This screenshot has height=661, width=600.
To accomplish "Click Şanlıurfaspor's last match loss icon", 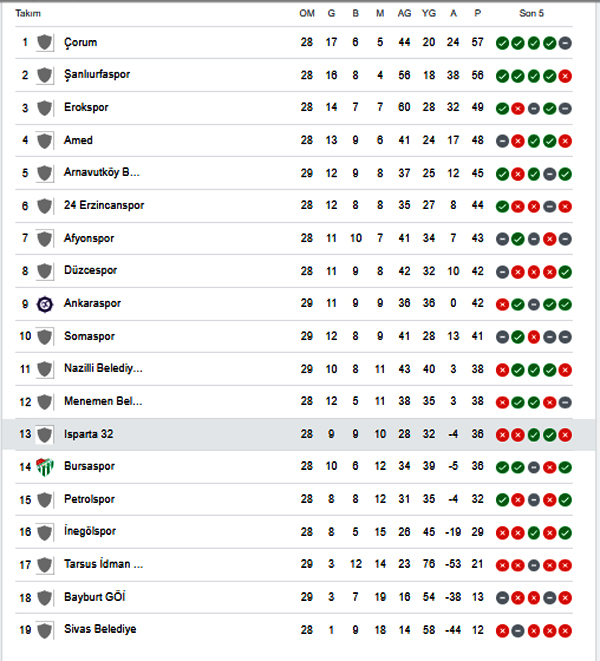I will point(565,76).
